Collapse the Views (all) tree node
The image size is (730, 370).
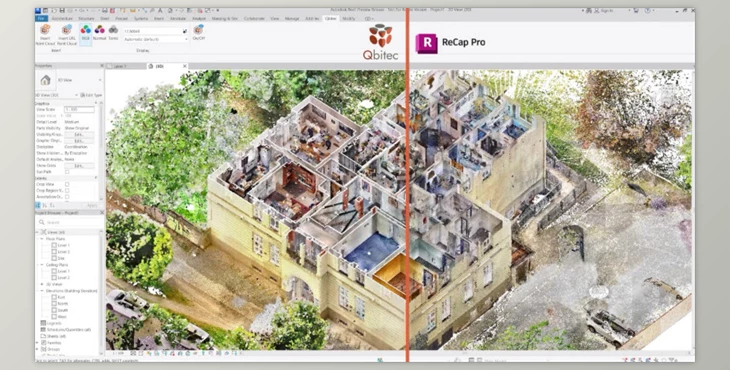[x=38, y=232]
